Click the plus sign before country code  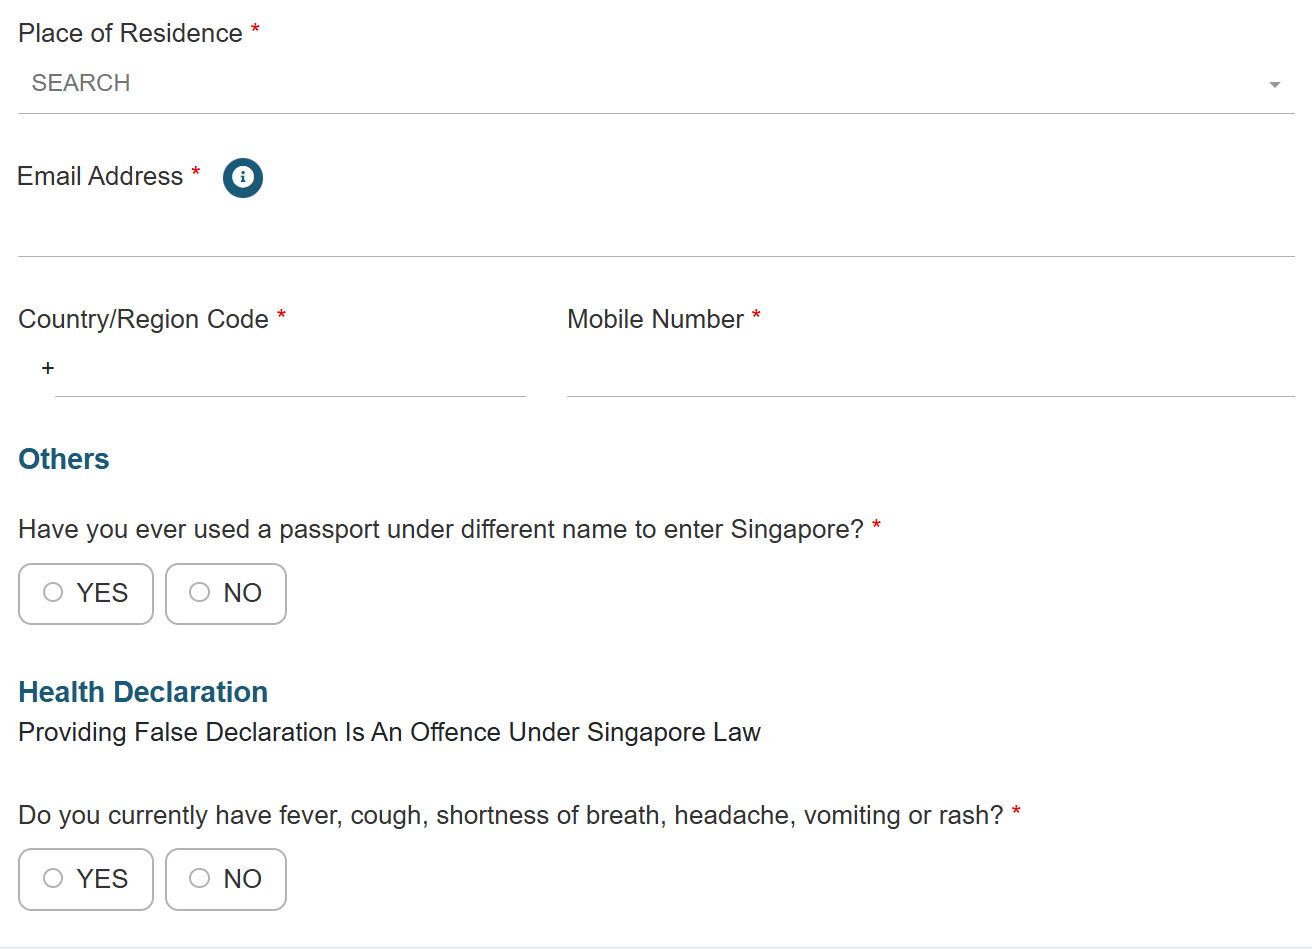pyautogui.click(x=48, y=369)
